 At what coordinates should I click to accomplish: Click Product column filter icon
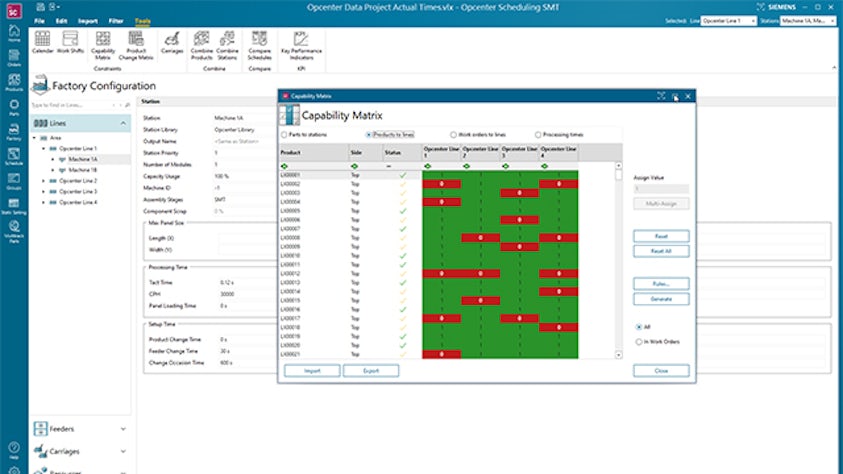284,166
